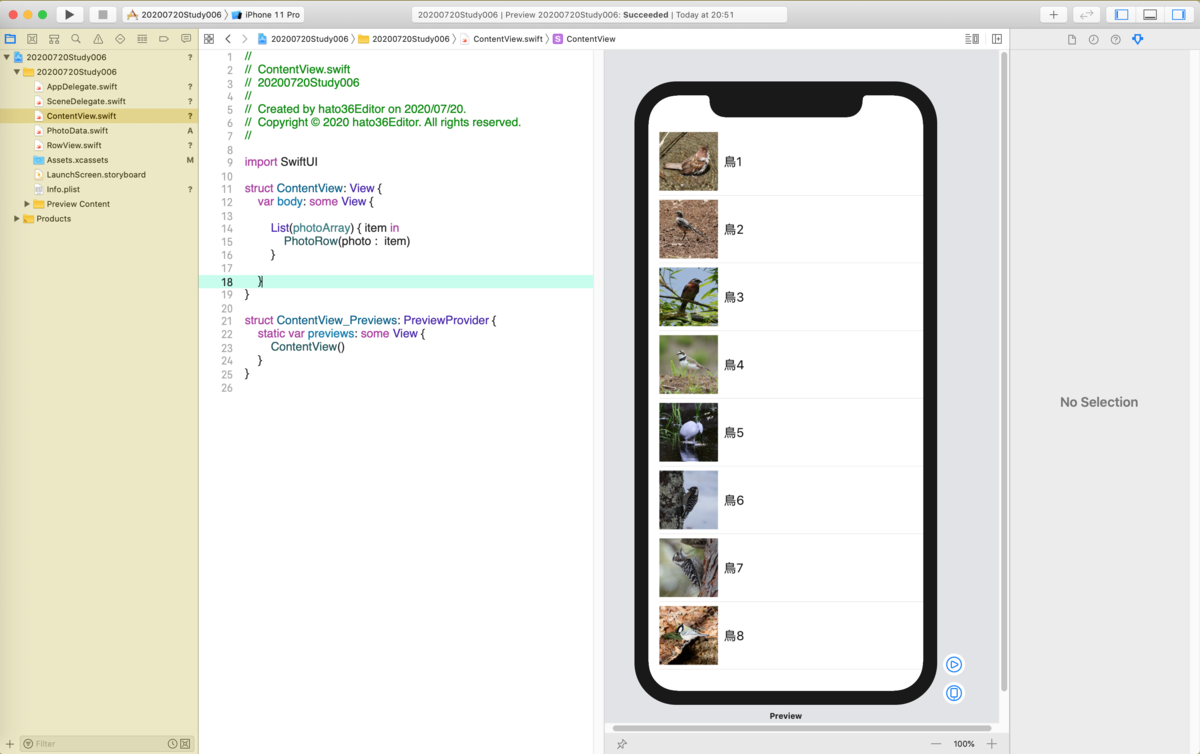Select AppDelegate.swift in navigator
The image size is (1200, 754).
(x=81, y=87)
